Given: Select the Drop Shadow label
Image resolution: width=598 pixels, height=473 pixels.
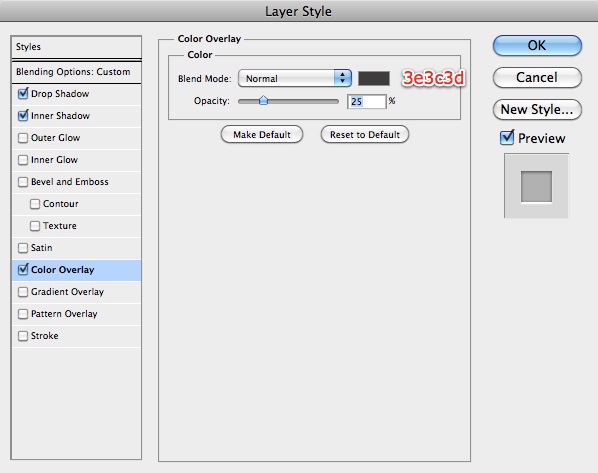Looking at the screenshot, I should [x=60, y=93].
